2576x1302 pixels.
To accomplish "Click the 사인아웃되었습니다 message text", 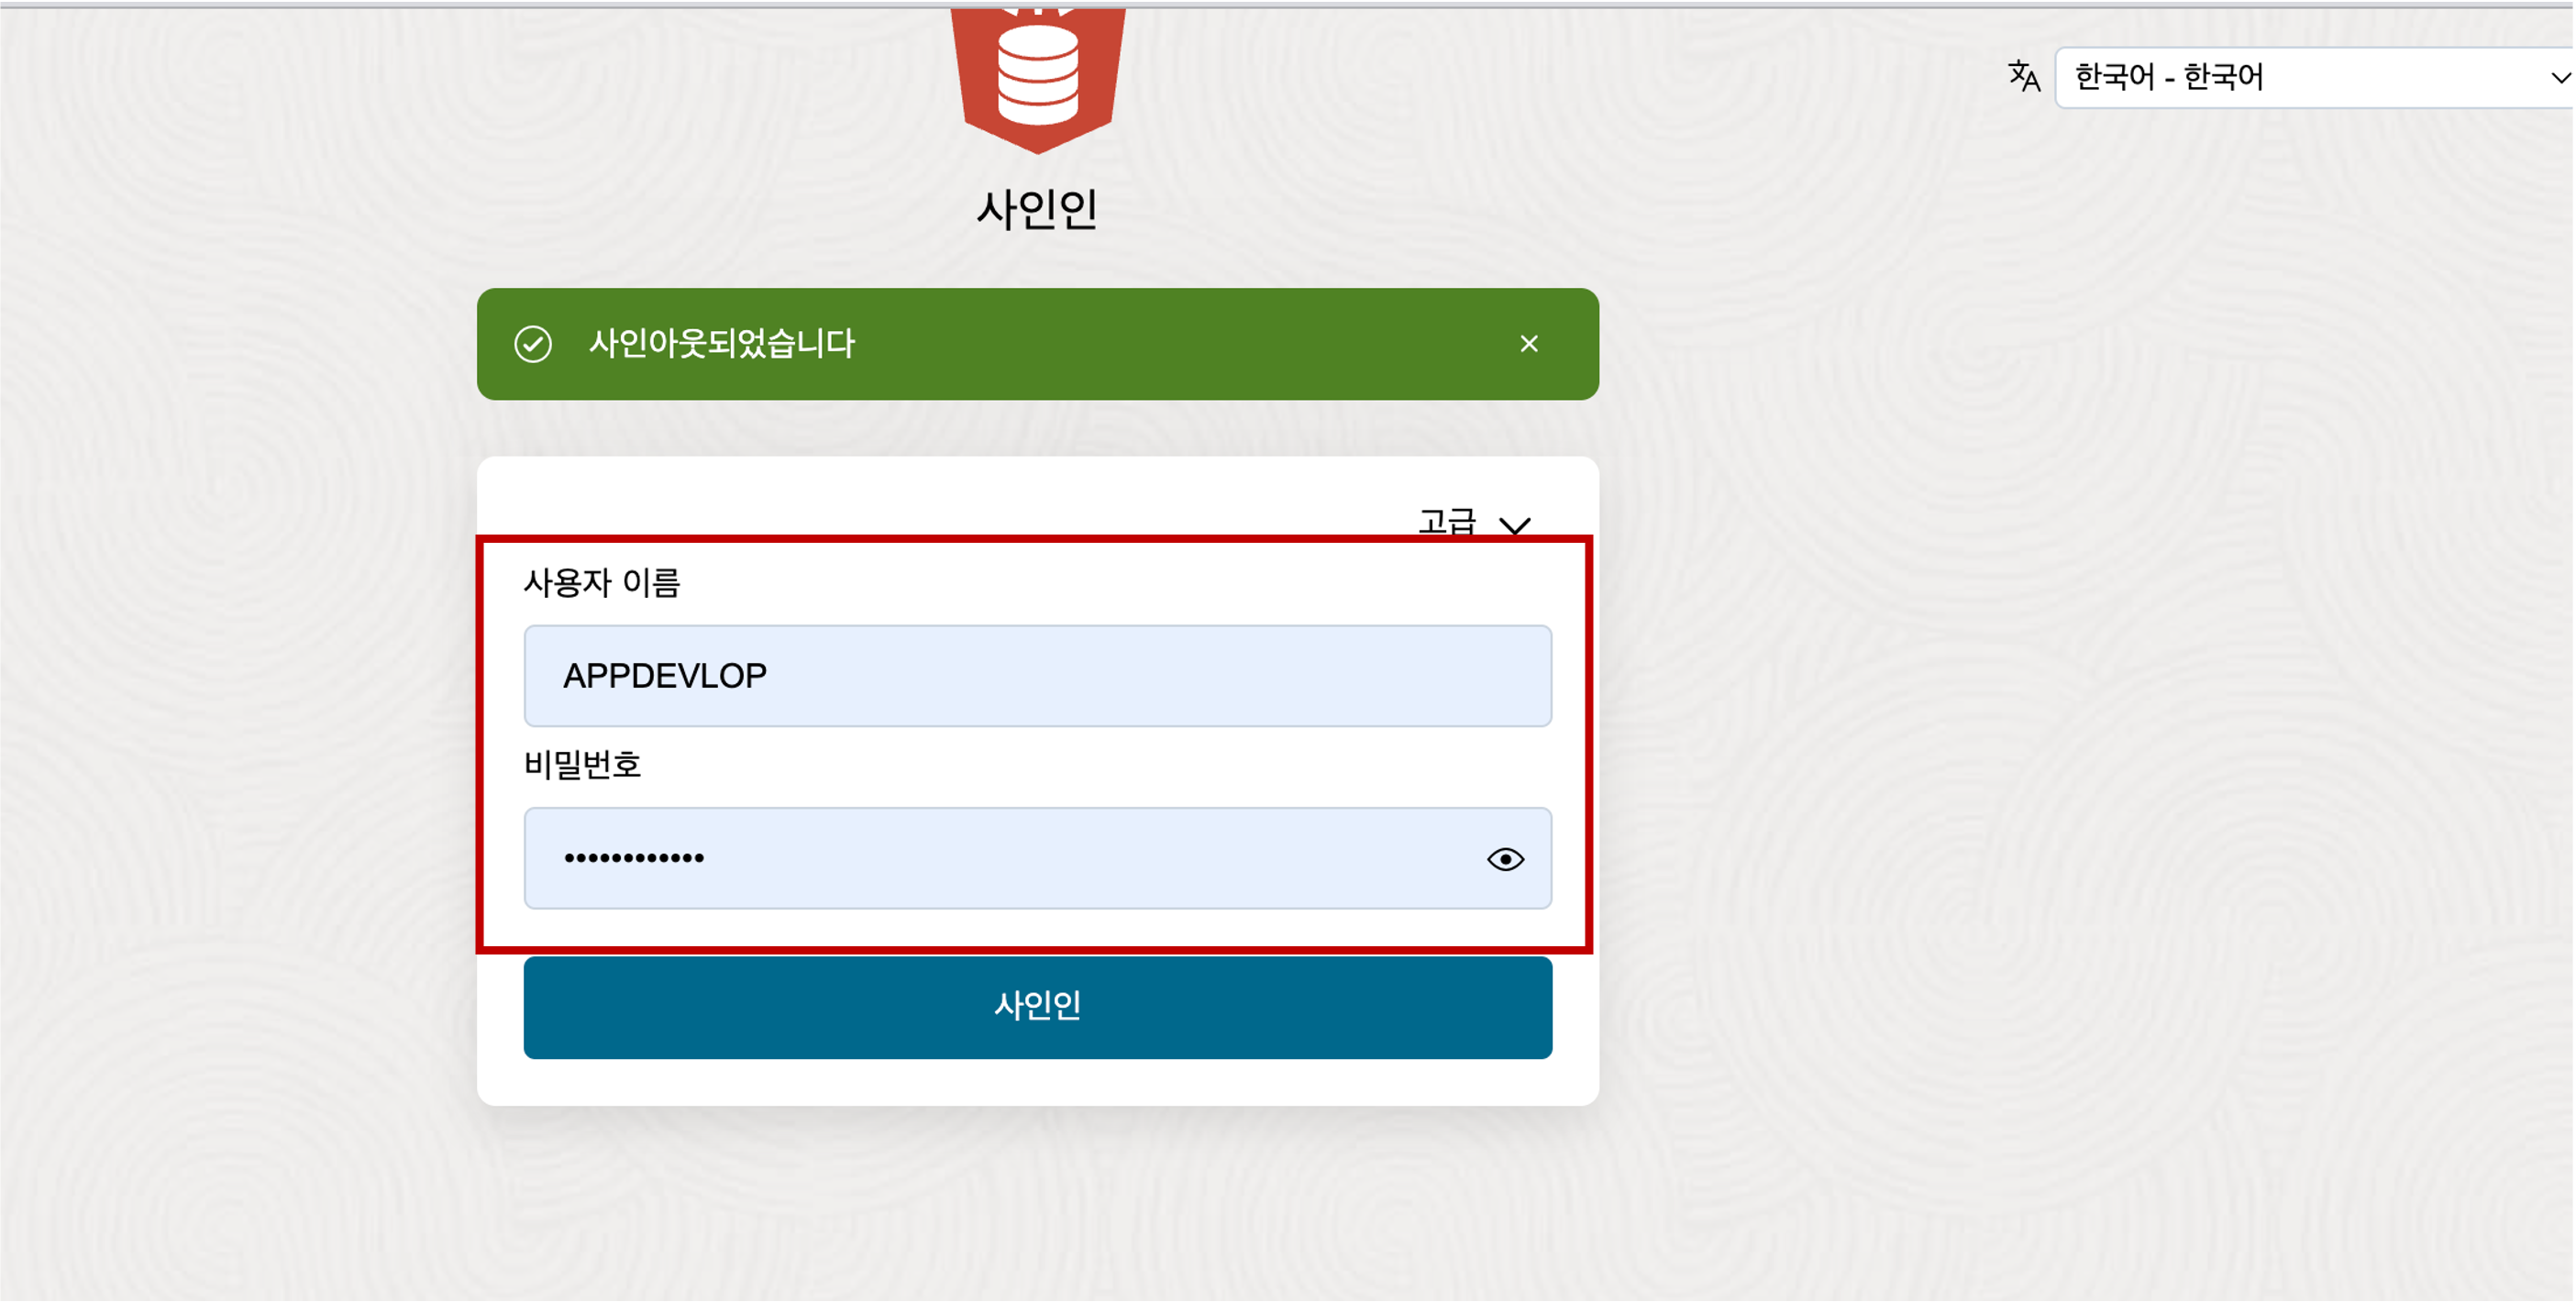I will pyautogui.click(x=722, y=344).
